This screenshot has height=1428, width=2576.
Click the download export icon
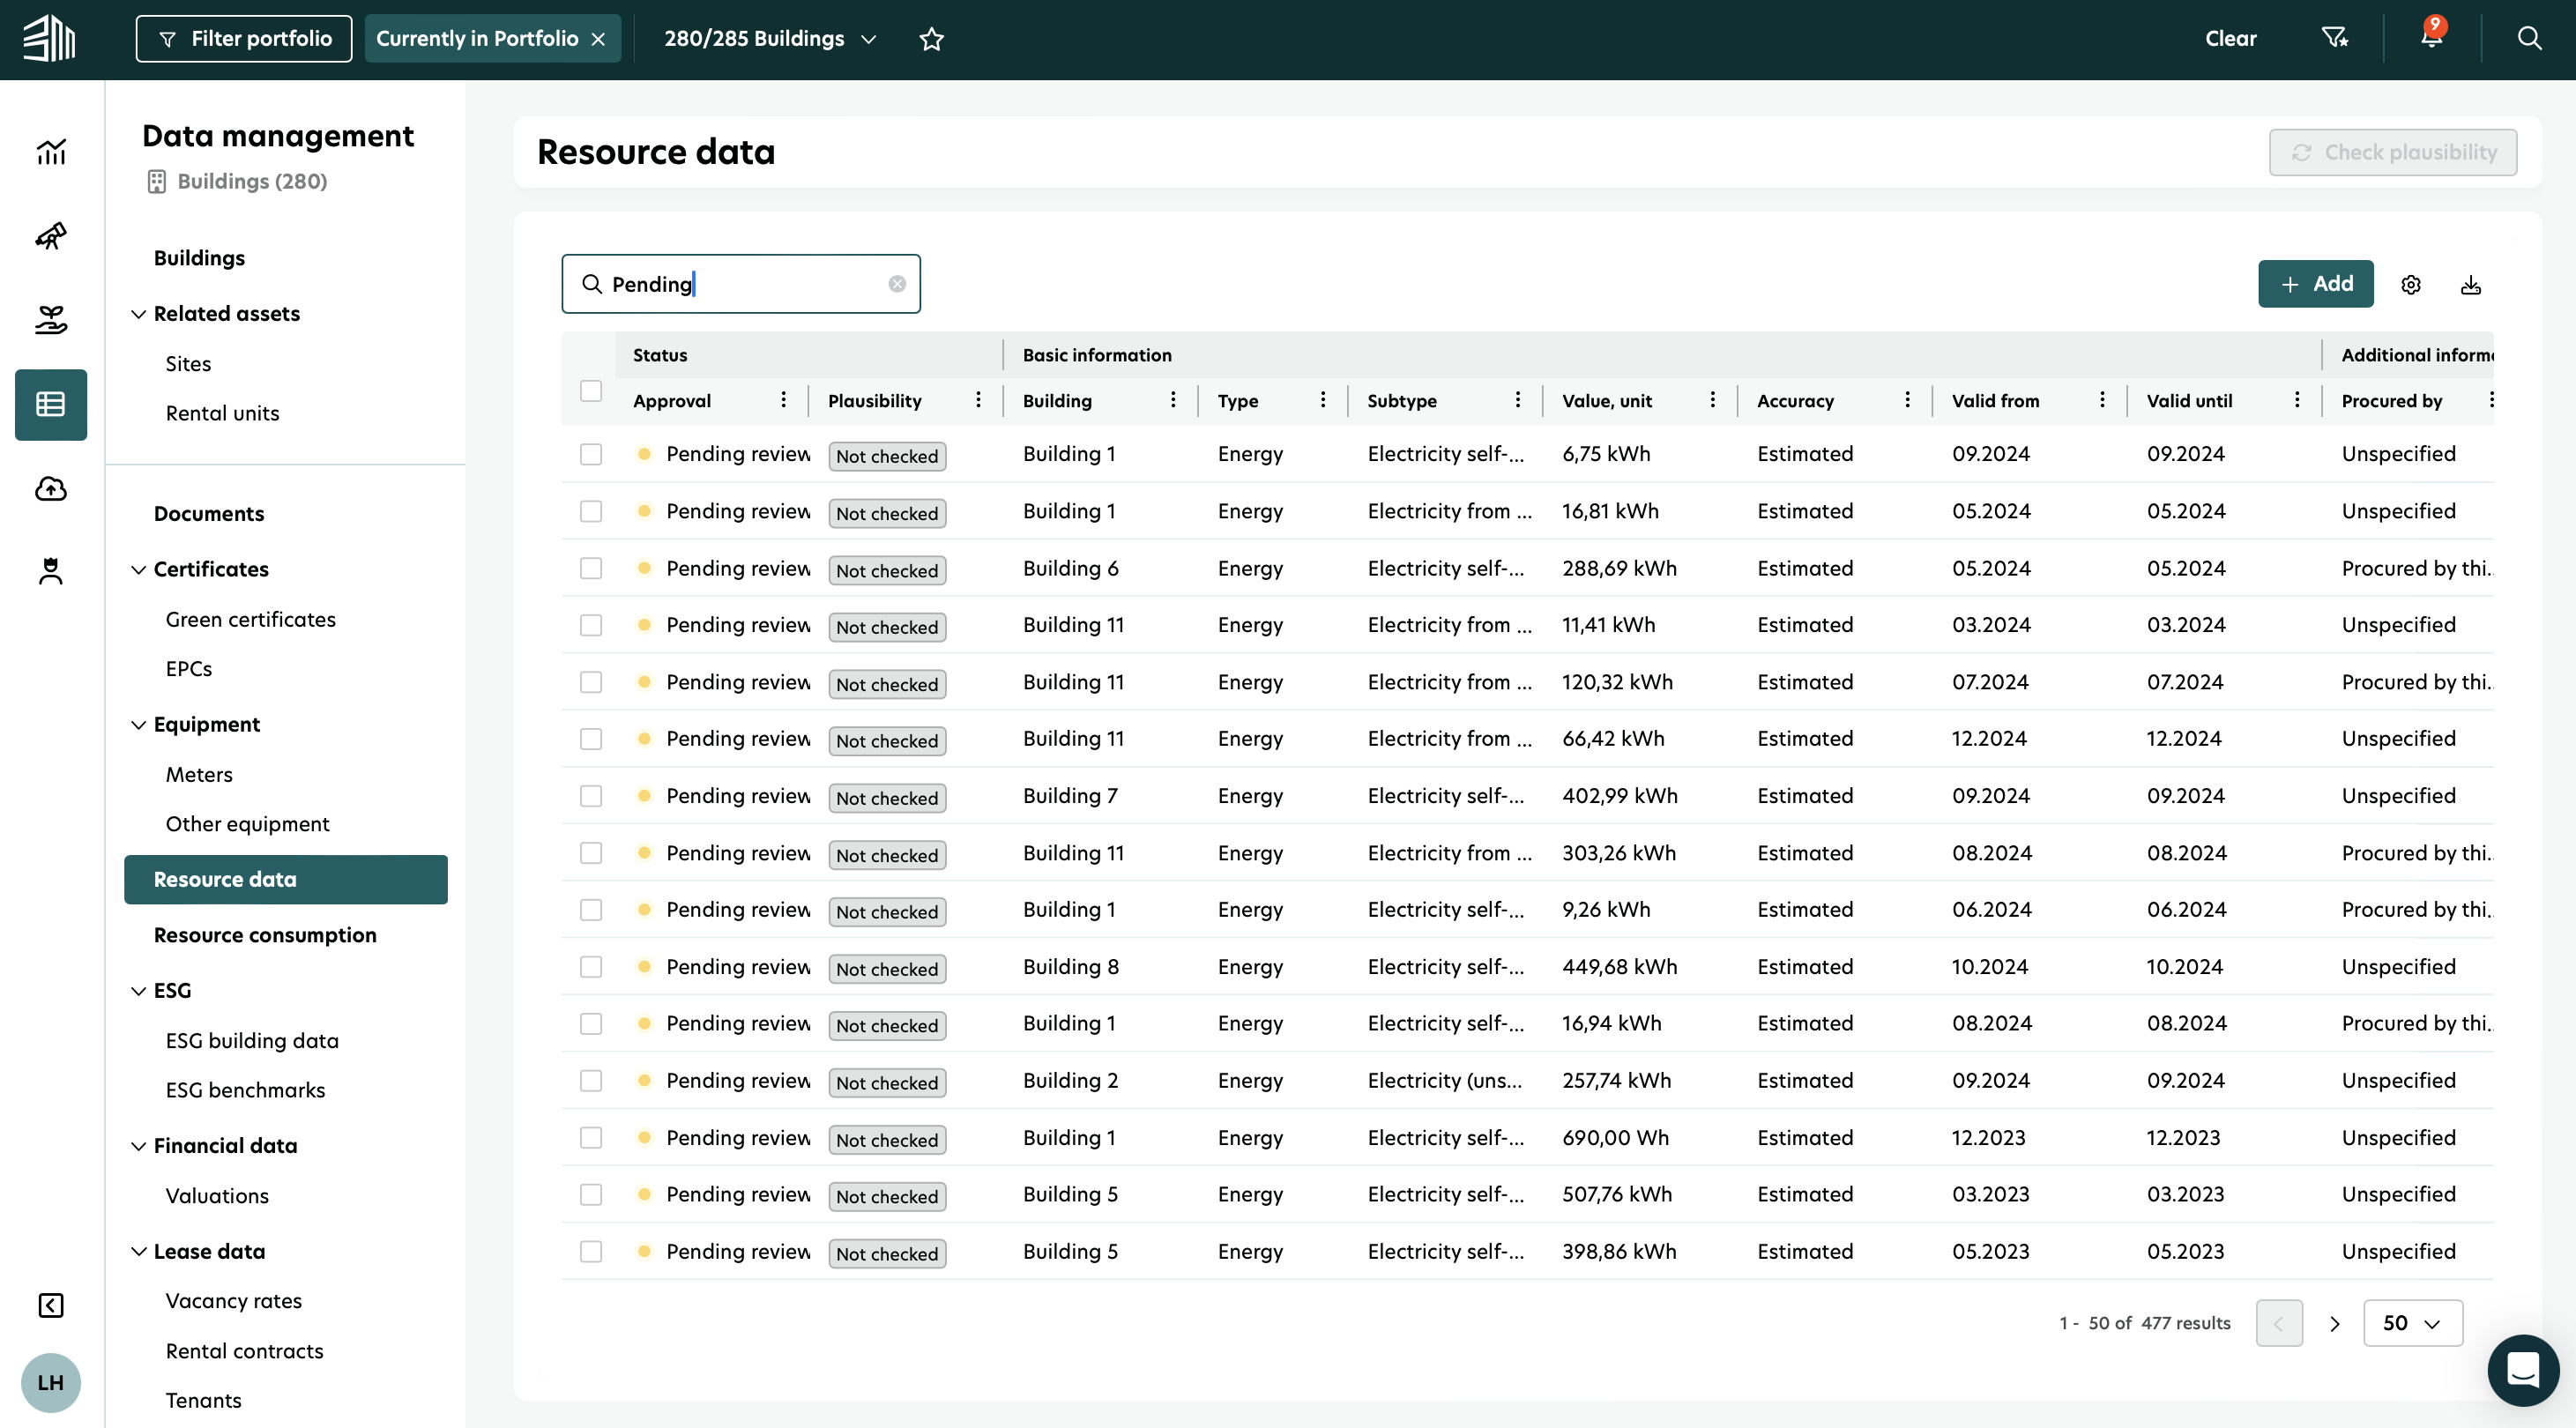coord(2470,285)
